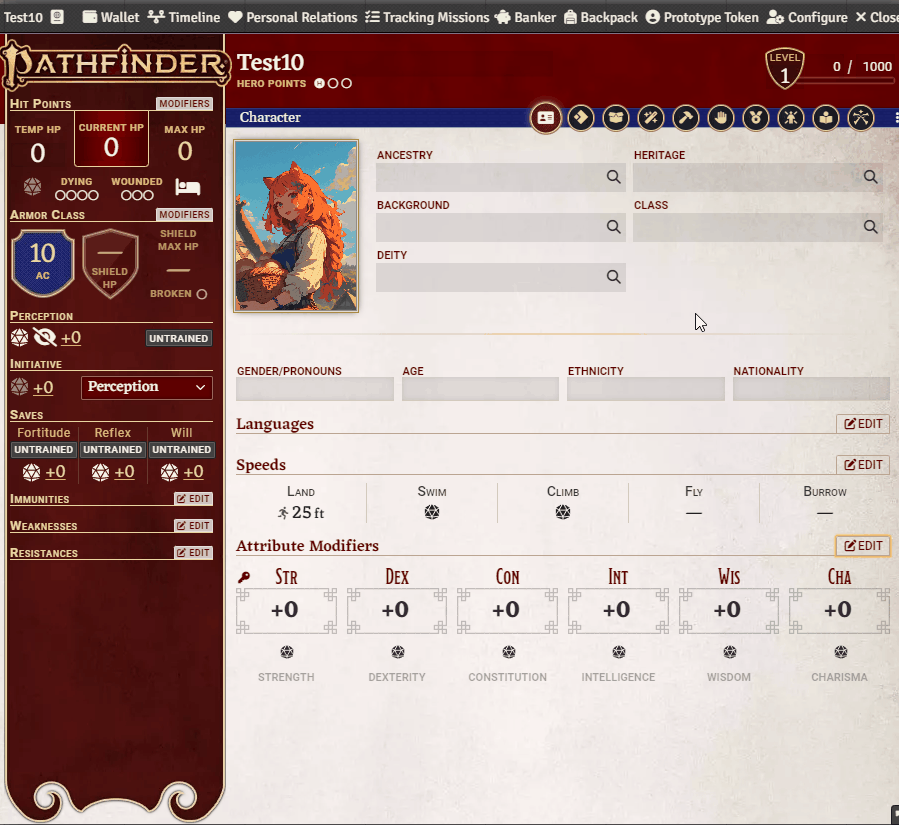Roll the Fortitude save die icon
899x825 pixels.
pyautogui.click(x=32, y=472)
